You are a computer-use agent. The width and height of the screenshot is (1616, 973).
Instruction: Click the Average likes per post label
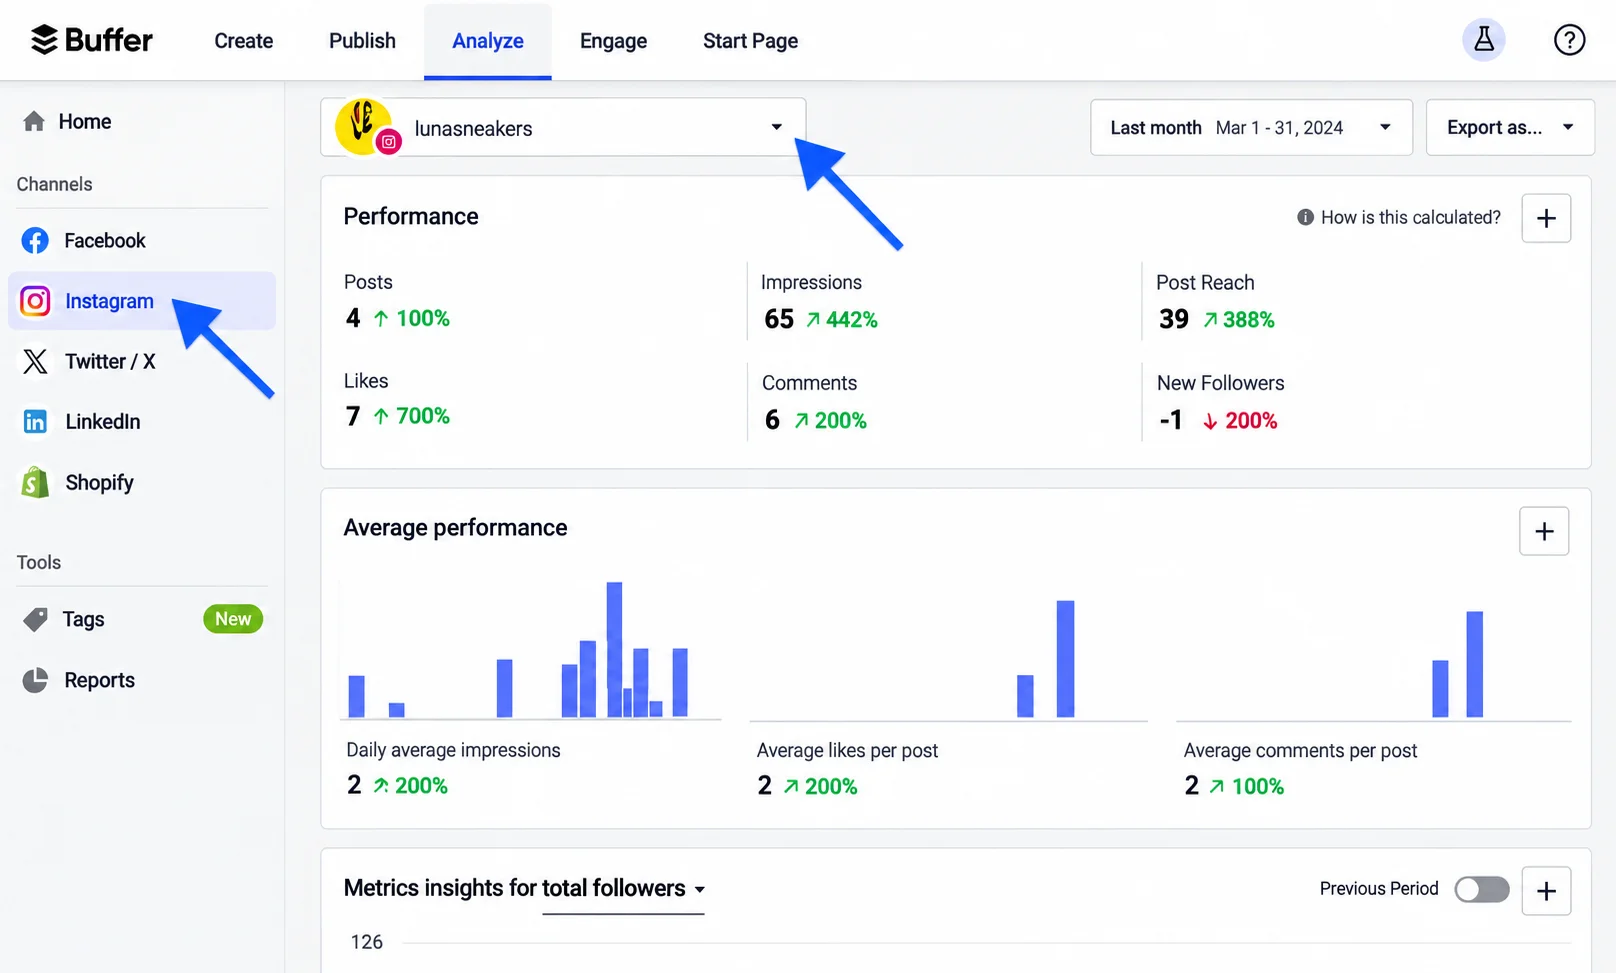[847, 750]
